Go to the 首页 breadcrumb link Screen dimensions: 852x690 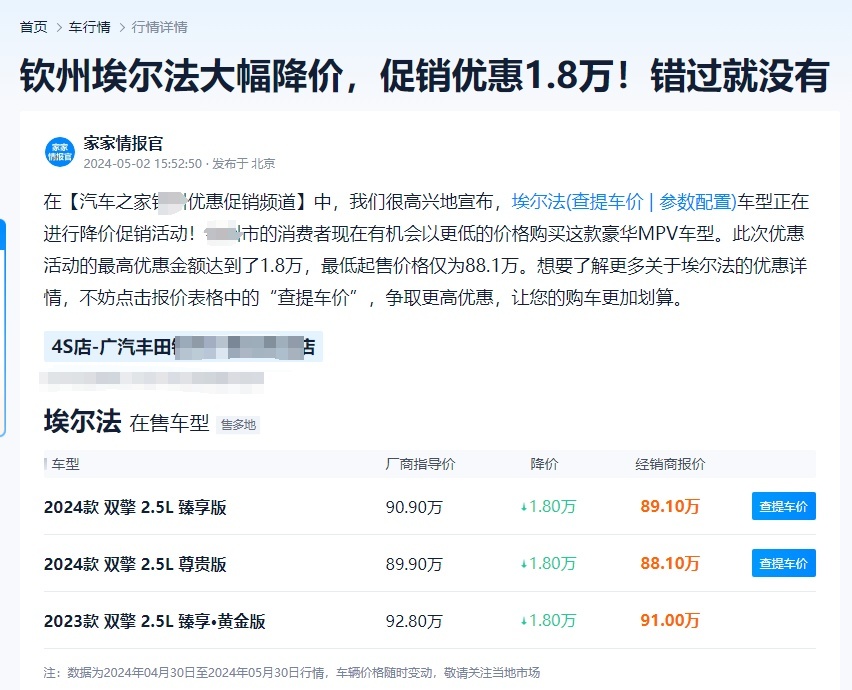click(34, 27)
